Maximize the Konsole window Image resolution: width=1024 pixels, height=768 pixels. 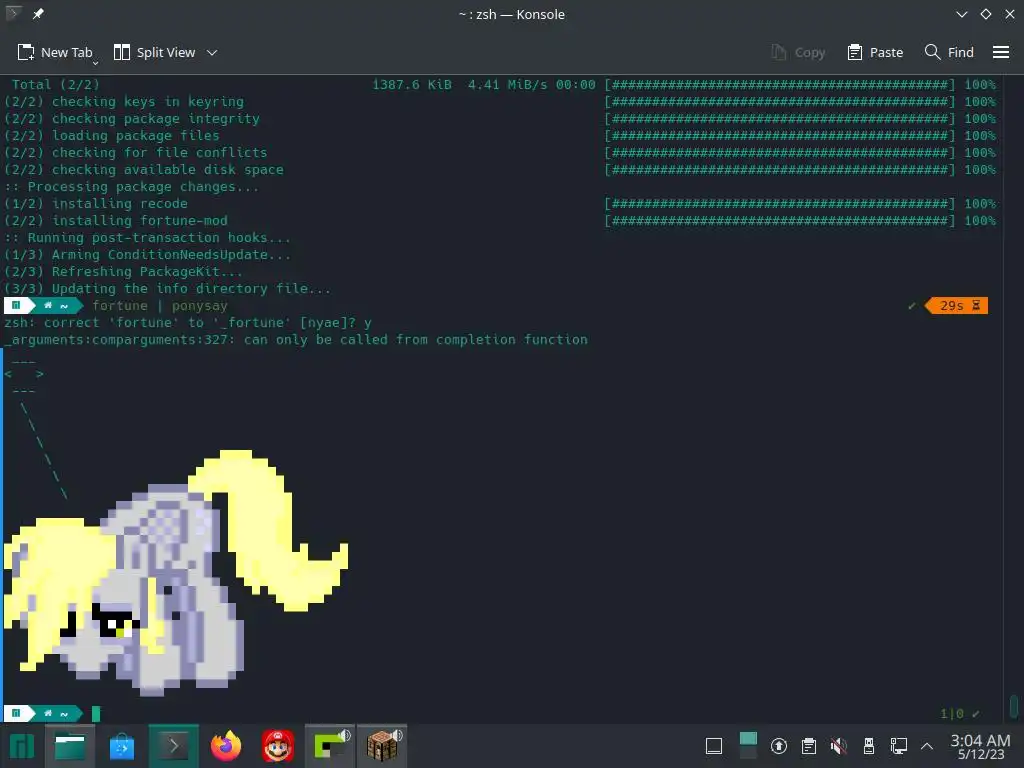tap(985, 14)
